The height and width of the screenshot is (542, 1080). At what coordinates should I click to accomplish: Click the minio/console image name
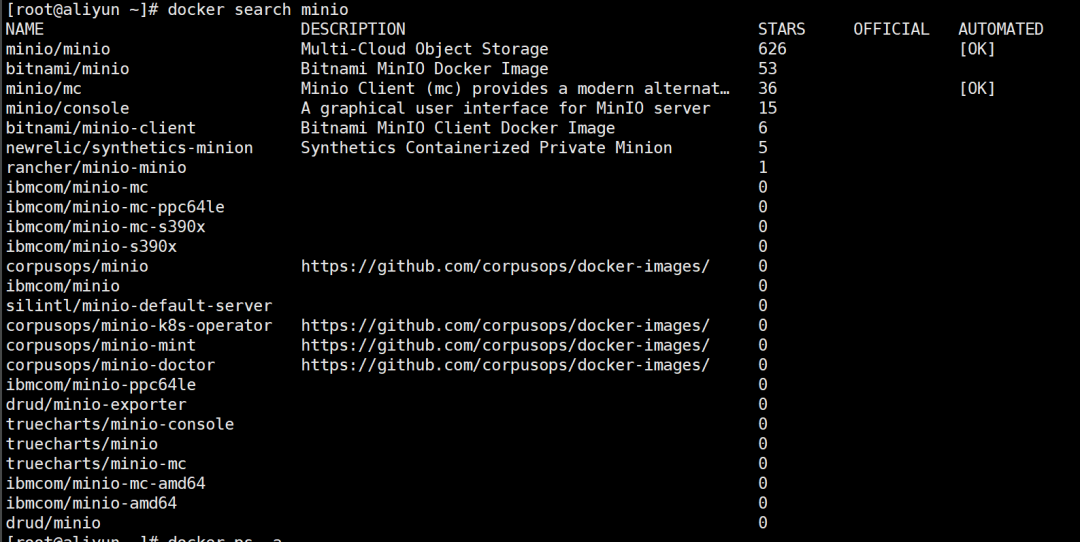(x=67, y=108)
